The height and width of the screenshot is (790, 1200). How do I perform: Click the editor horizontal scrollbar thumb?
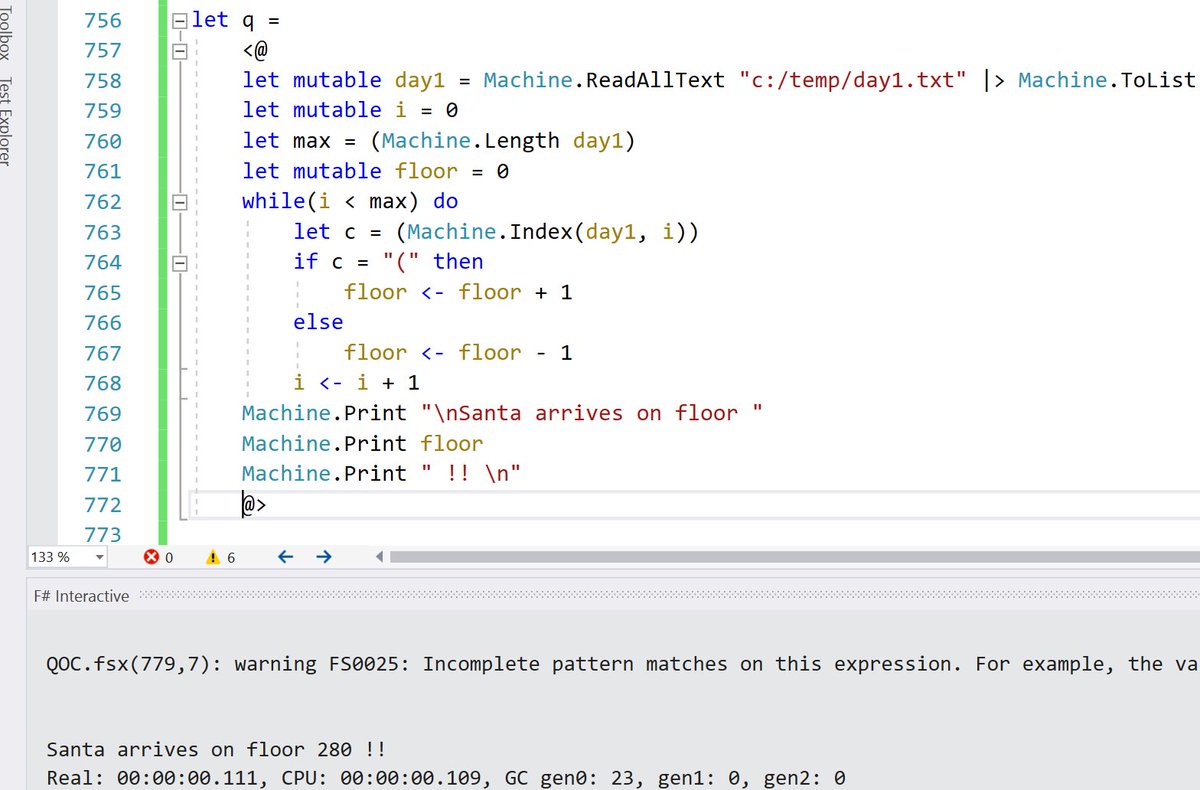[x=795, y=557]
